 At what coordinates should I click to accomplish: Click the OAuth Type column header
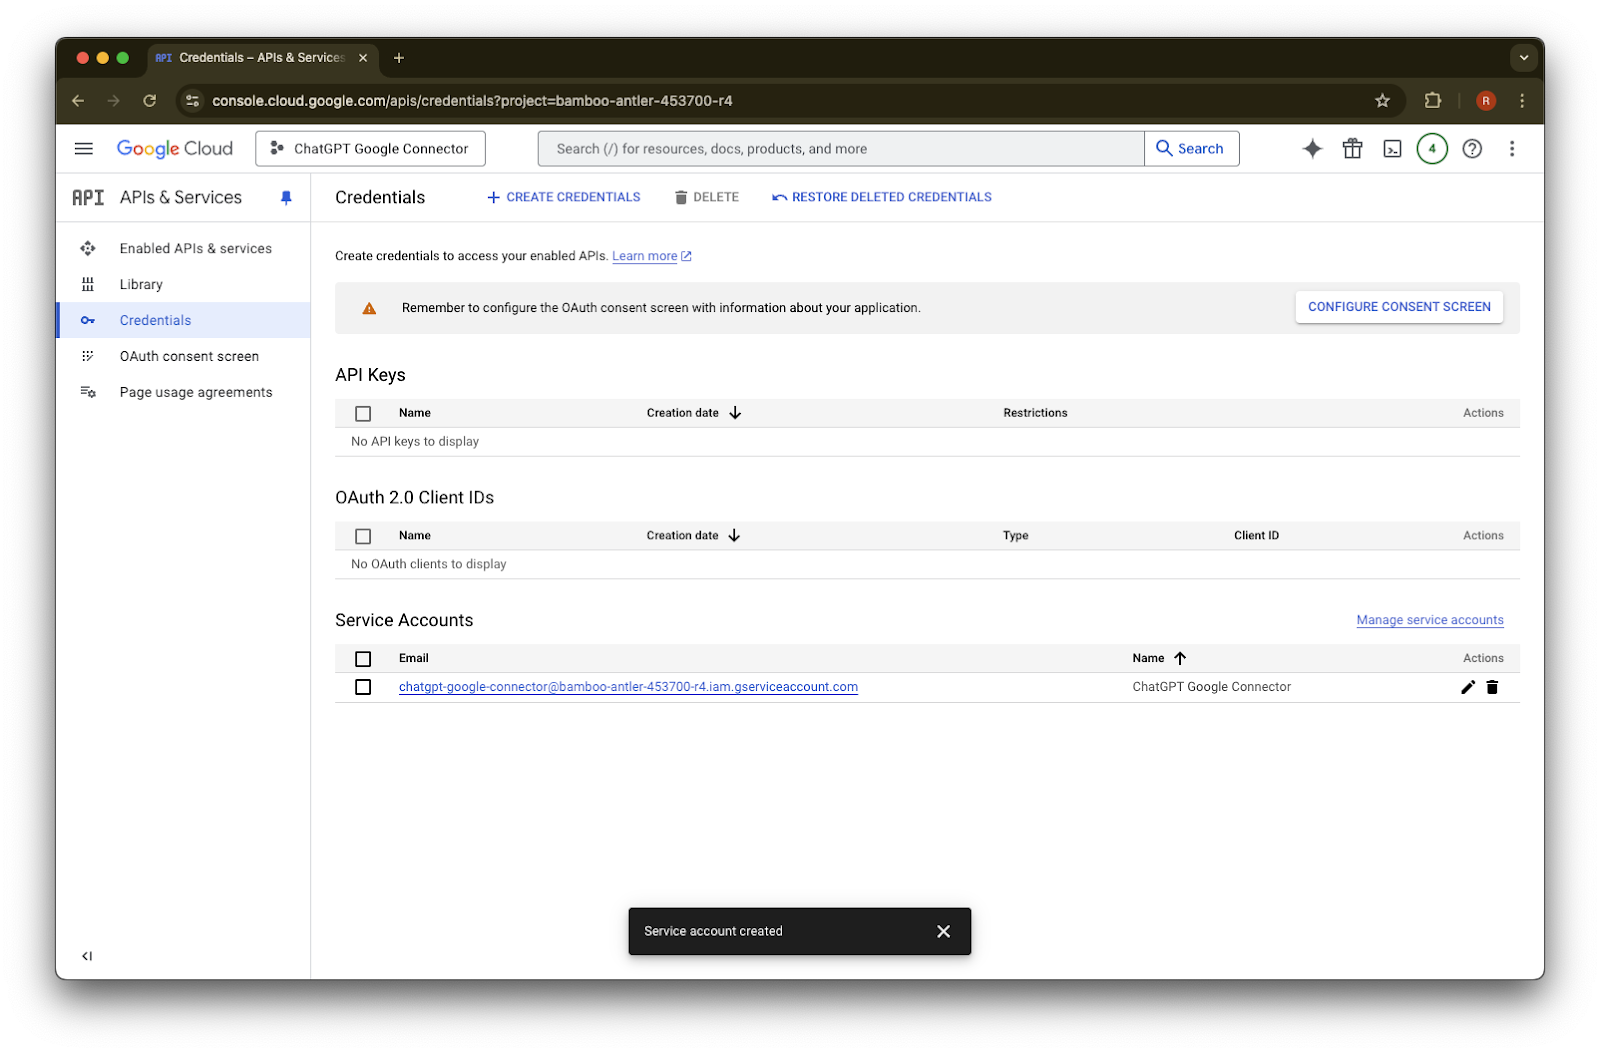pyautogui.click(x=1015, y=536)
